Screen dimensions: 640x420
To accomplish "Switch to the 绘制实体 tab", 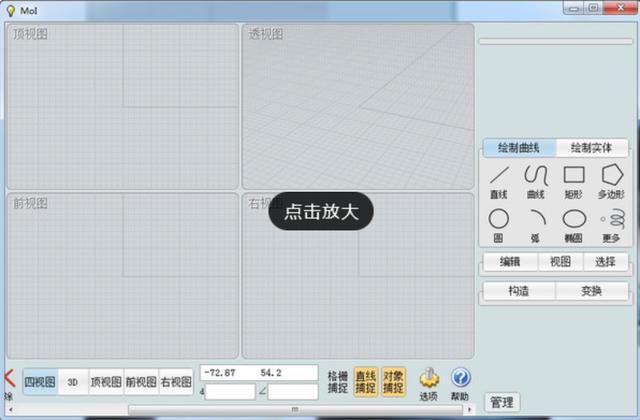I will click(x=591, y=148).
